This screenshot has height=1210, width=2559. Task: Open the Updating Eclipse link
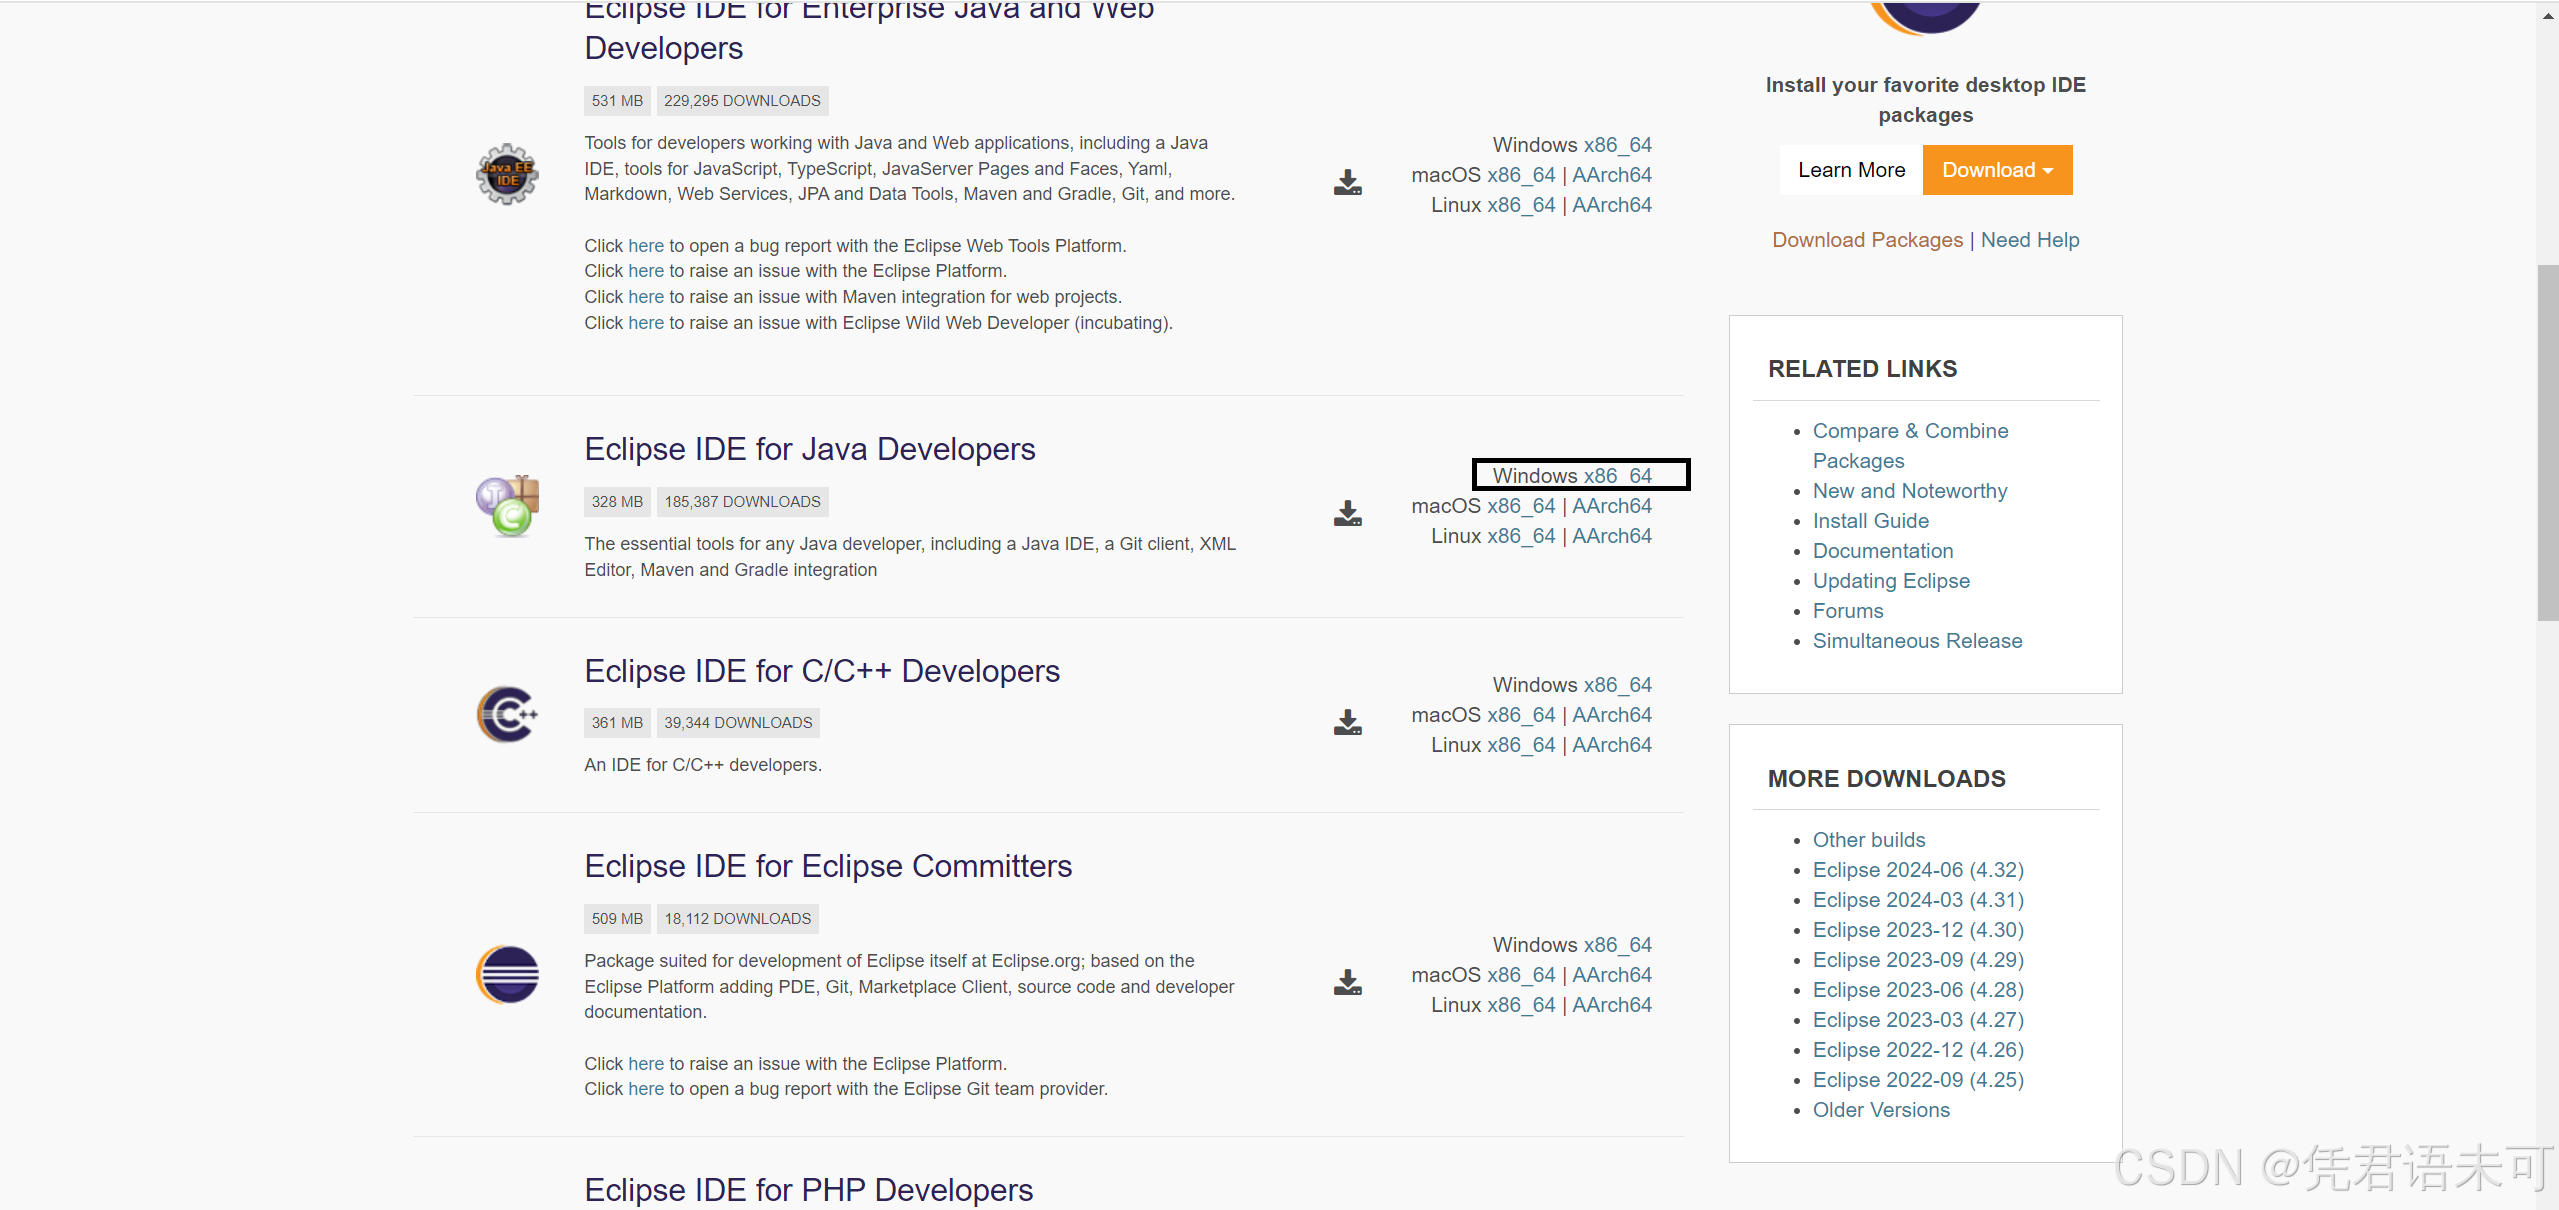coord(1891,581)
